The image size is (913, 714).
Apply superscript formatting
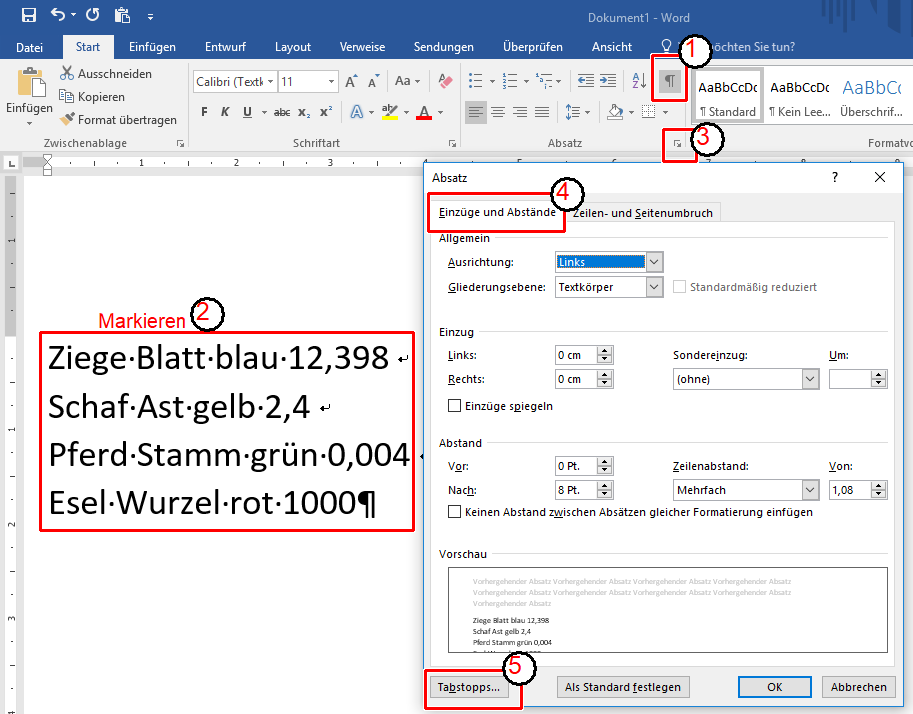click(x=326, y=112)
